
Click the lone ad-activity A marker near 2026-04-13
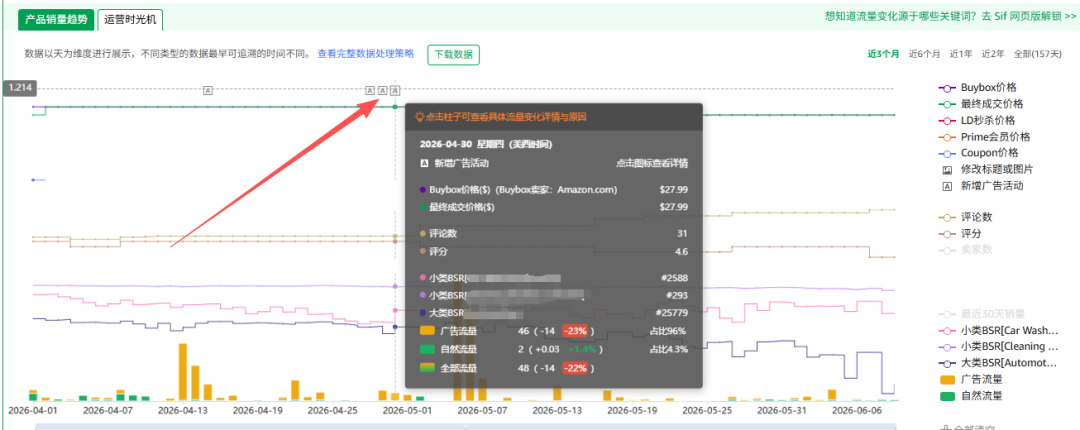pyautogui.click(x=208, y=90)
